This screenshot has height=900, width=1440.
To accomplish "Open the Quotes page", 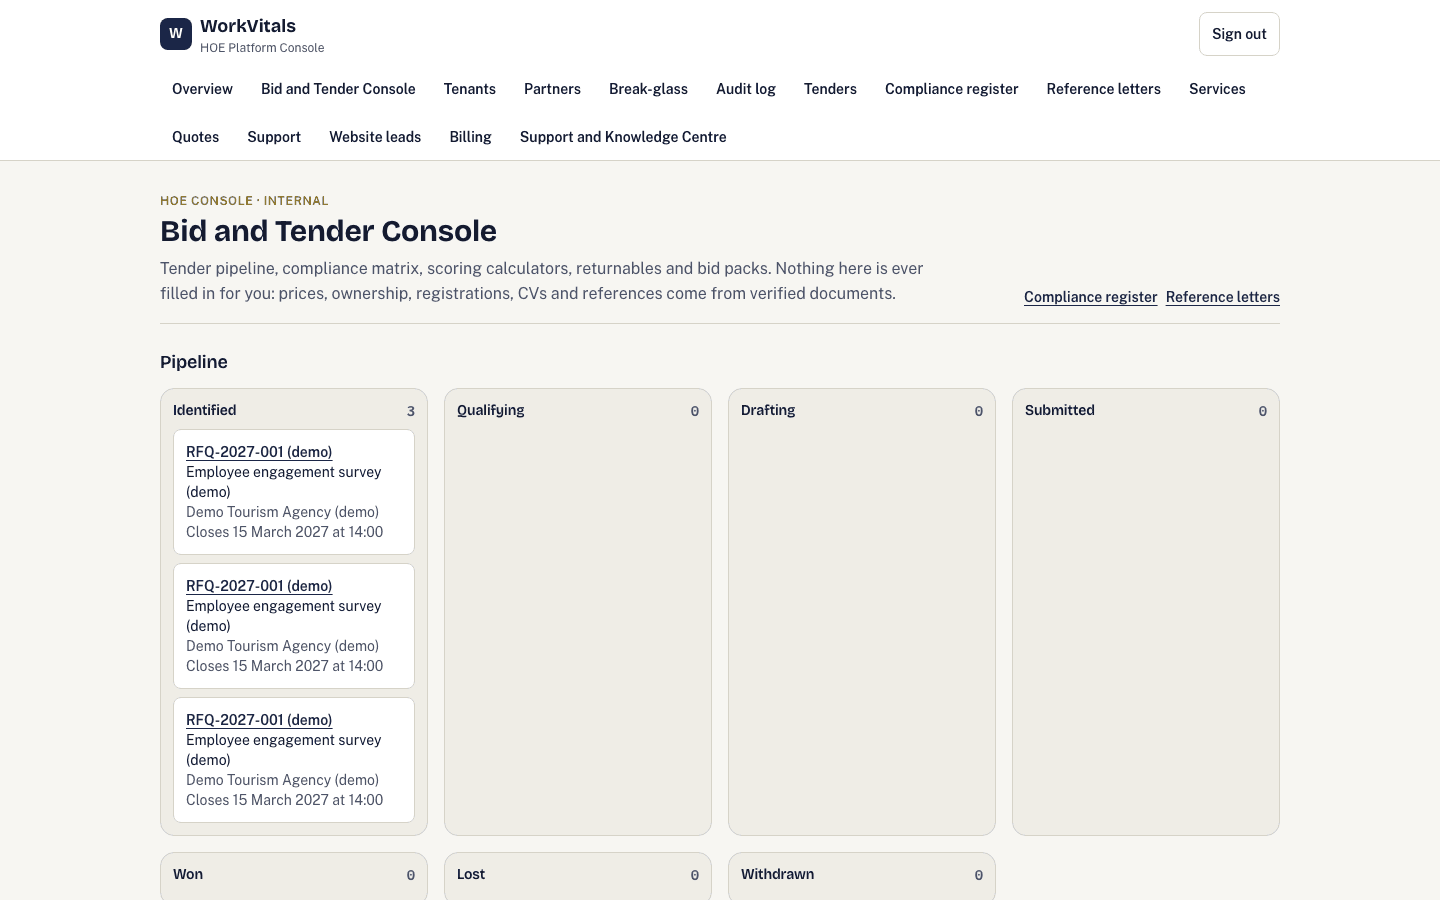I will pos(195,137).
